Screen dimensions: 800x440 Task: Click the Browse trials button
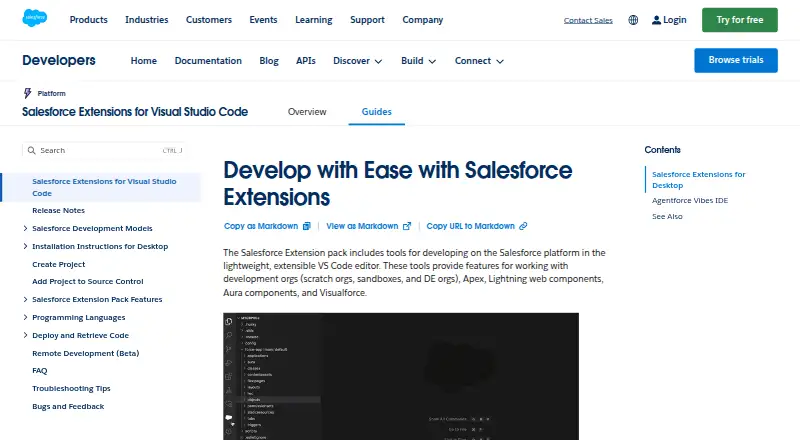[x=736, y=60]
